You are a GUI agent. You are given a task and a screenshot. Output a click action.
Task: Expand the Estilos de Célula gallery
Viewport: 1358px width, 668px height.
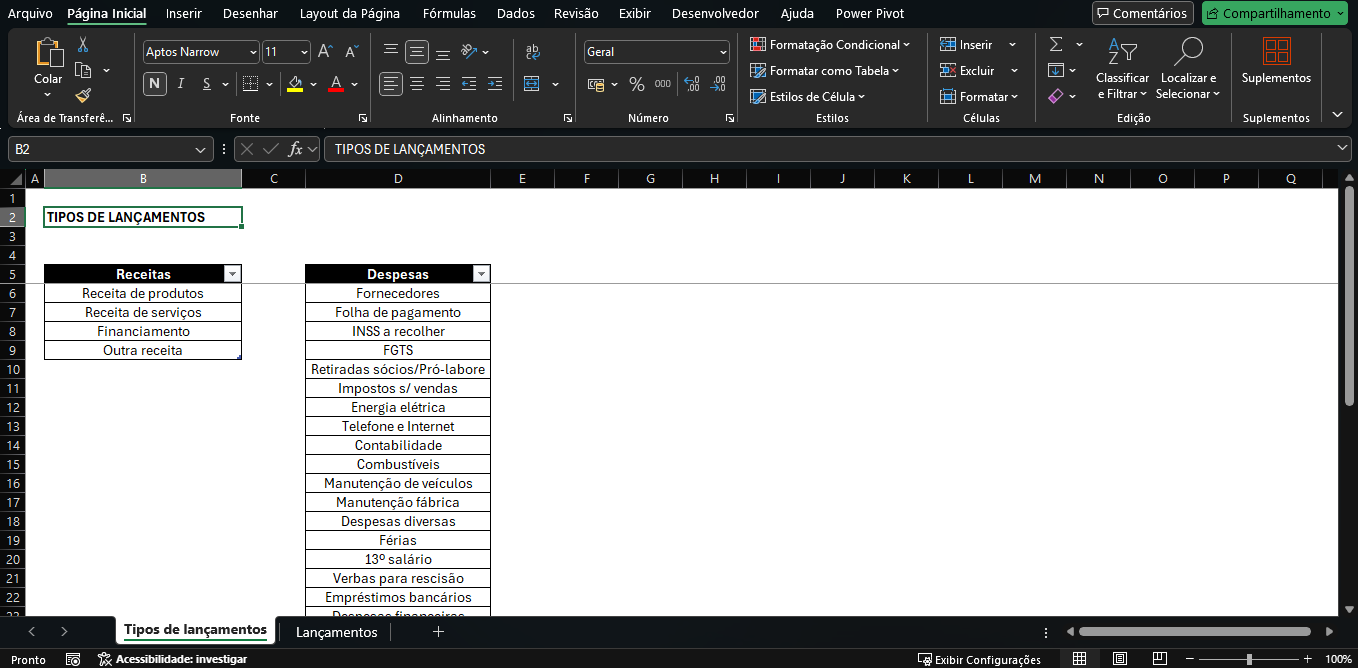click(x=807, y=97)
